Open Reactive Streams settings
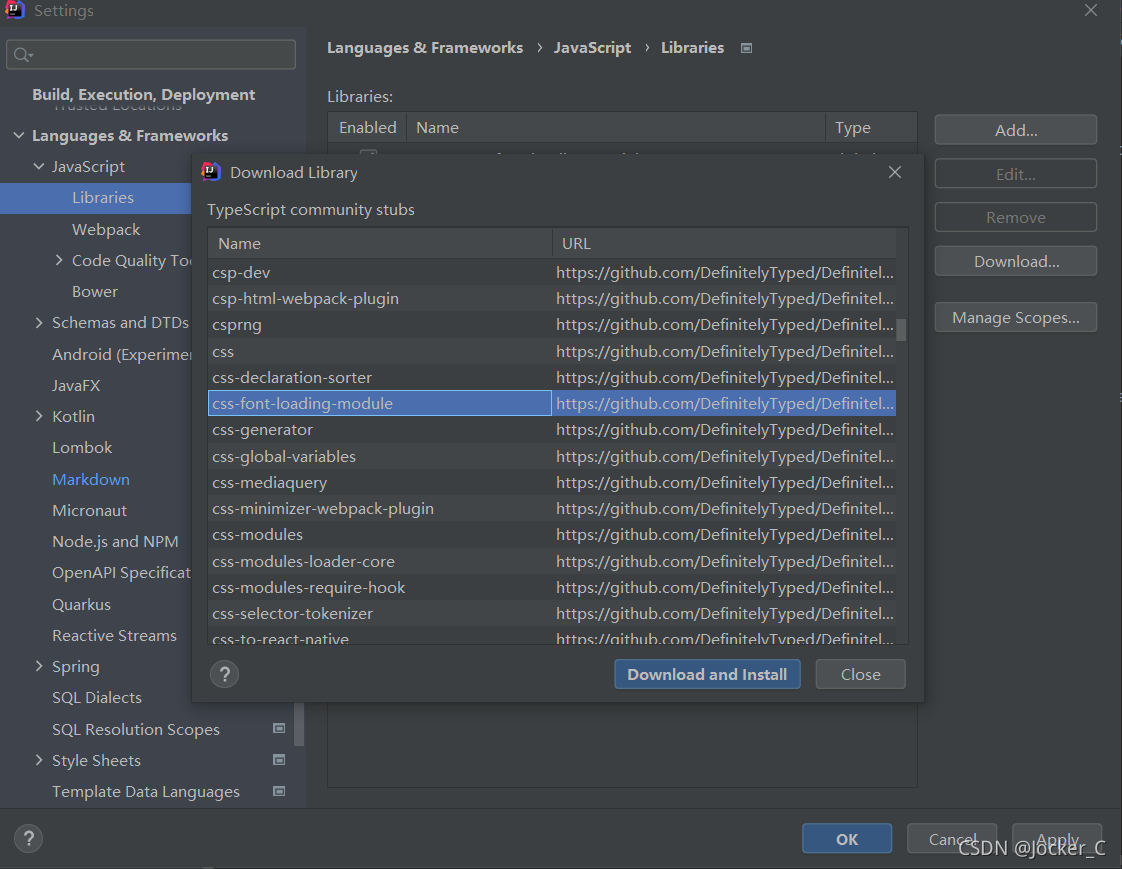This screenshot has height=869, width=1122. coord(114,636)
